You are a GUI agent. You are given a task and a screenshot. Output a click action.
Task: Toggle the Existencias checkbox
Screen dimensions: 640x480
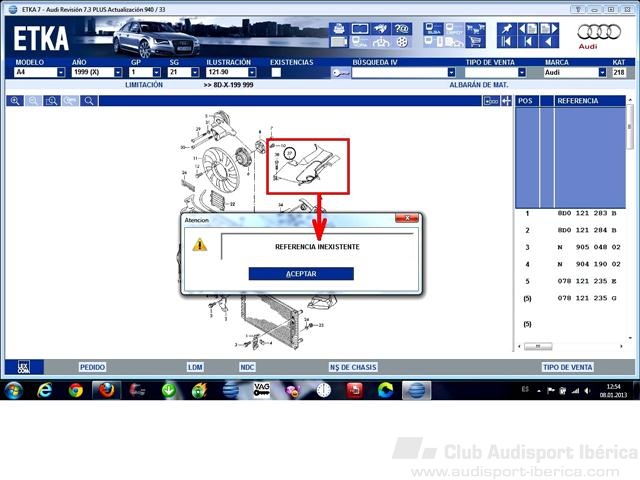276,73
